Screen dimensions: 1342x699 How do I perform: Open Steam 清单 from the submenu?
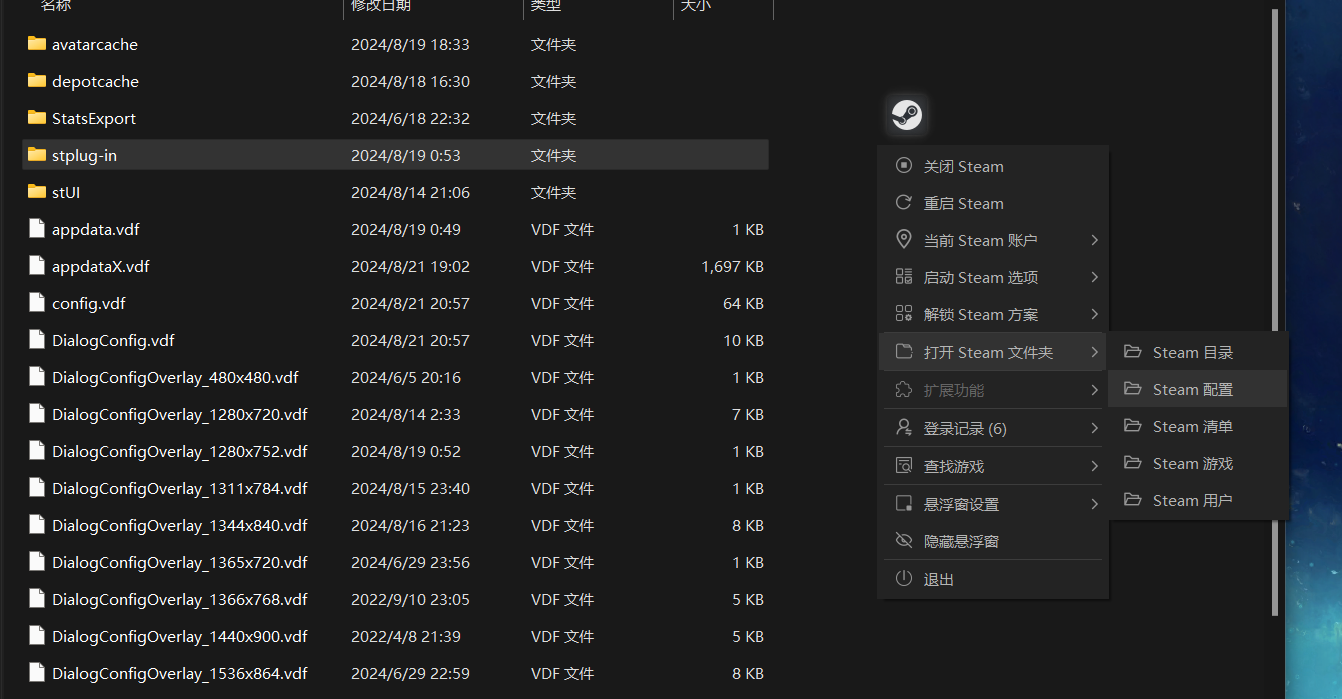point(1198,426)
